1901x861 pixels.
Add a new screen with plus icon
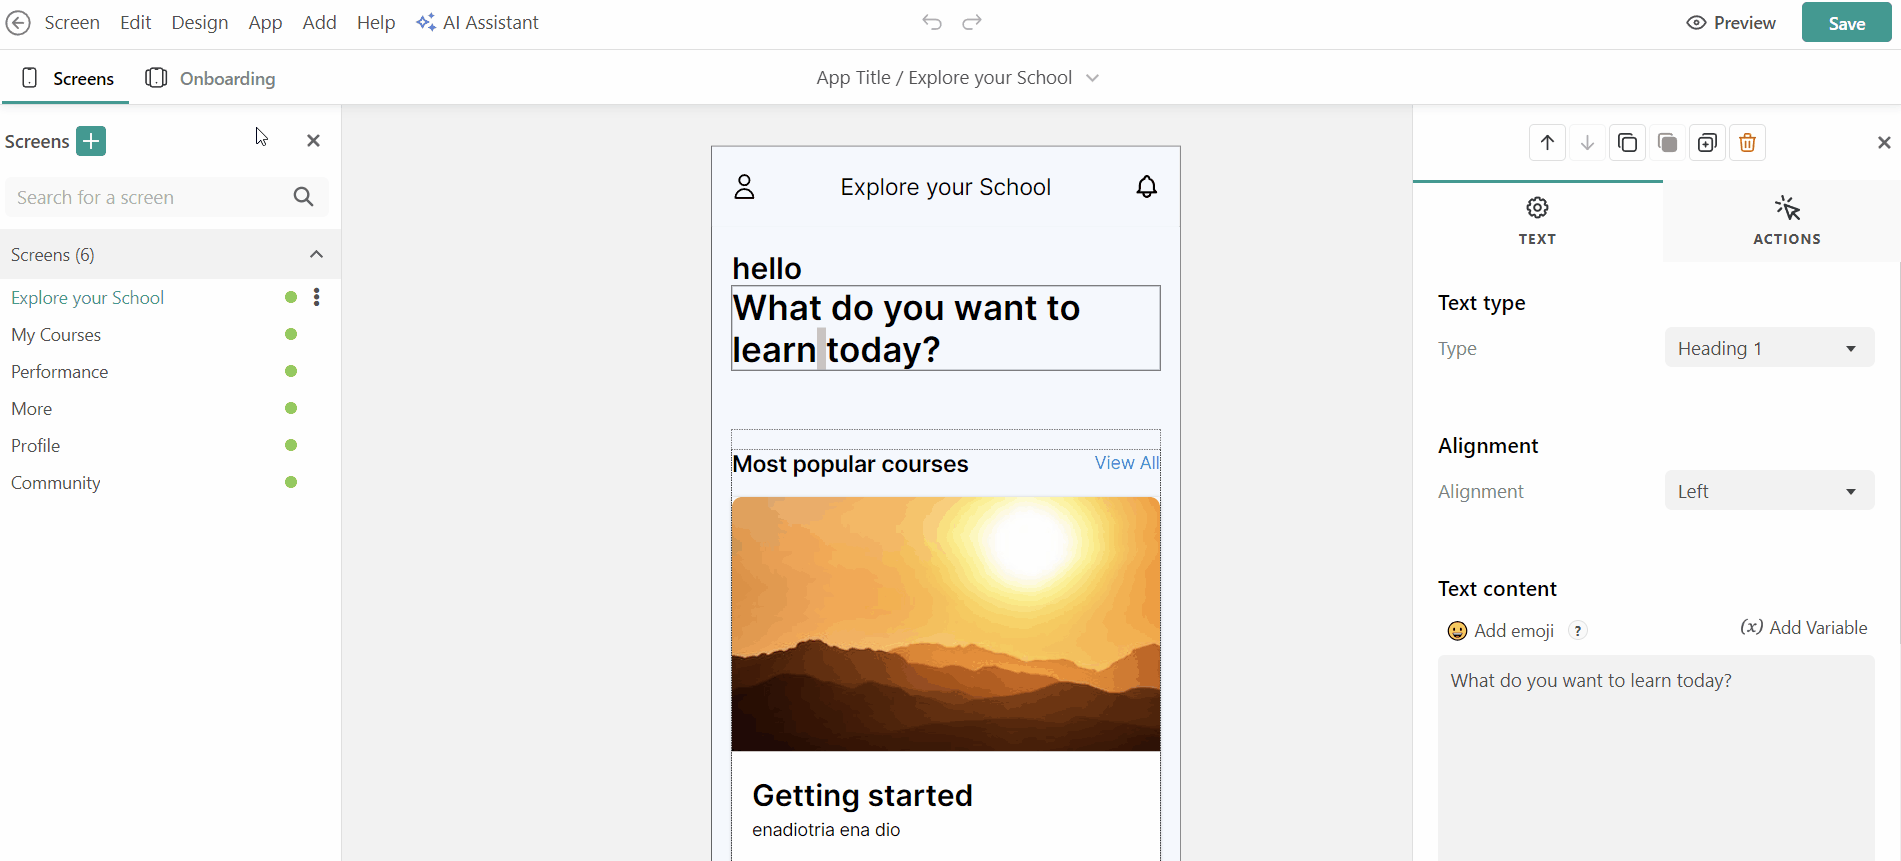pyautogui.click(x=91, y=141)
